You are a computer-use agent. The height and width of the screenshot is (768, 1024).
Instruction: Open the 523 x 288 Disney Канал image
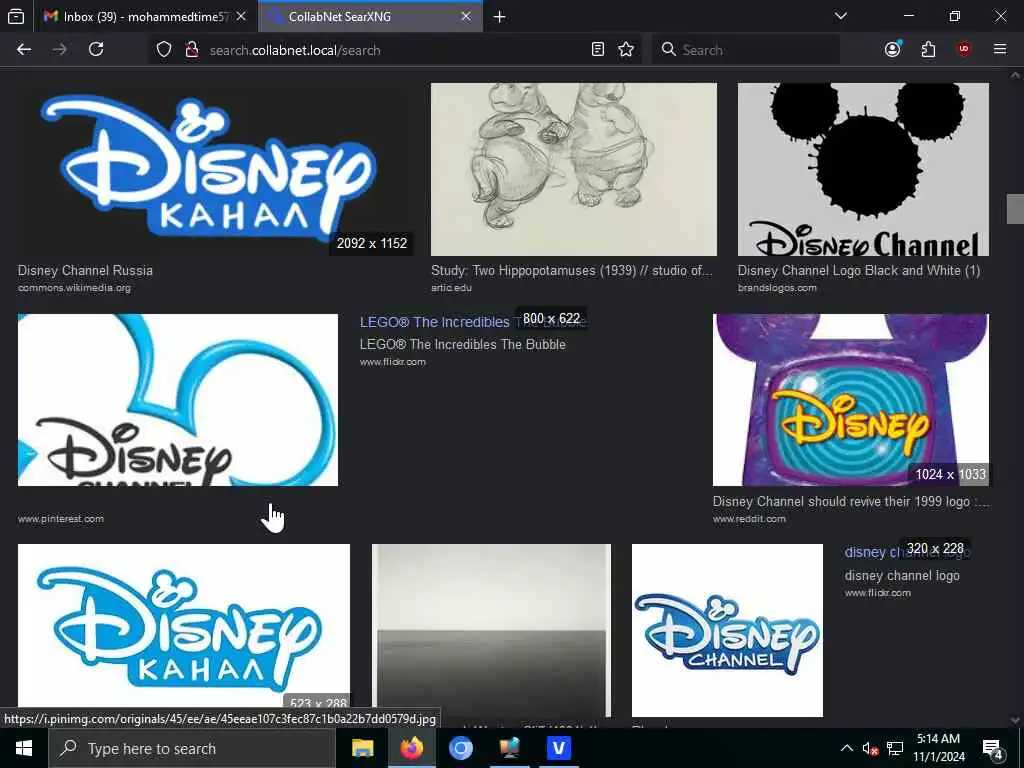(x=184, y=628)
